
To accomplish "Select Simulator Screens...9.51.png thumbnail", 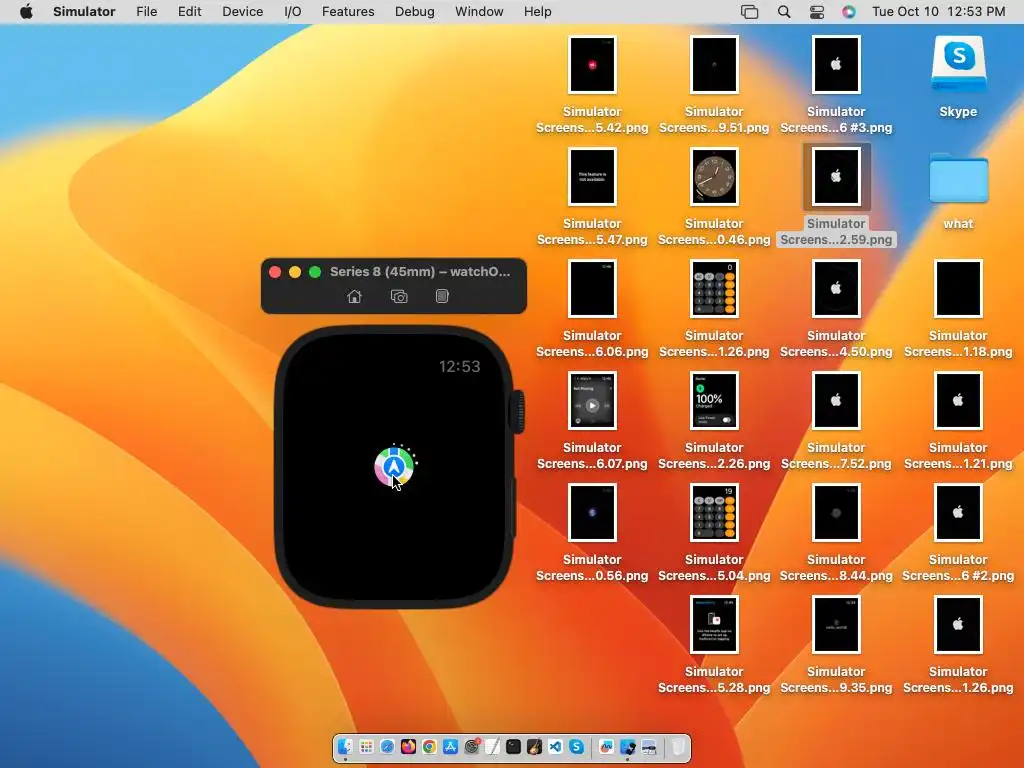I will pyautogui.click(x=714, y=64).
